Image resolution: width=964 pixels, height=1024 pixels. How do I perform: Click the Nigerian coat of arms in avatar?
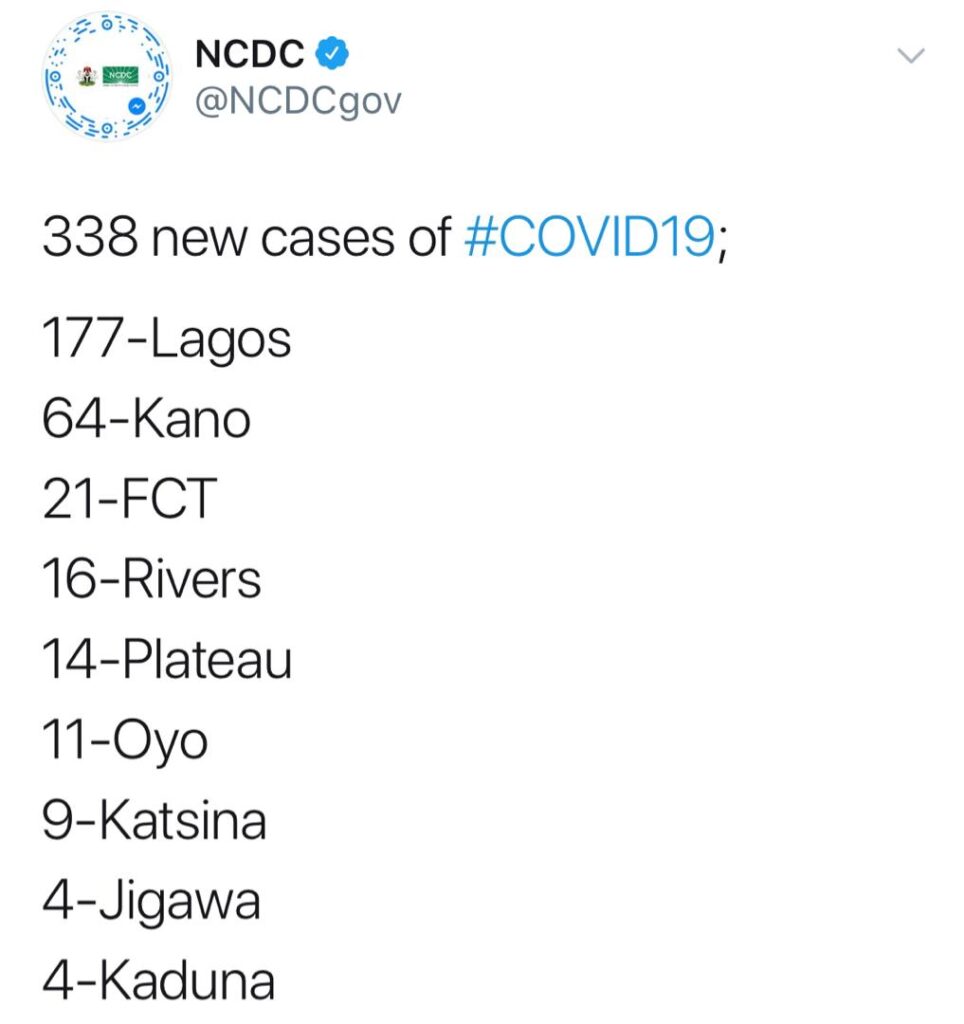[x=85, y=75]
